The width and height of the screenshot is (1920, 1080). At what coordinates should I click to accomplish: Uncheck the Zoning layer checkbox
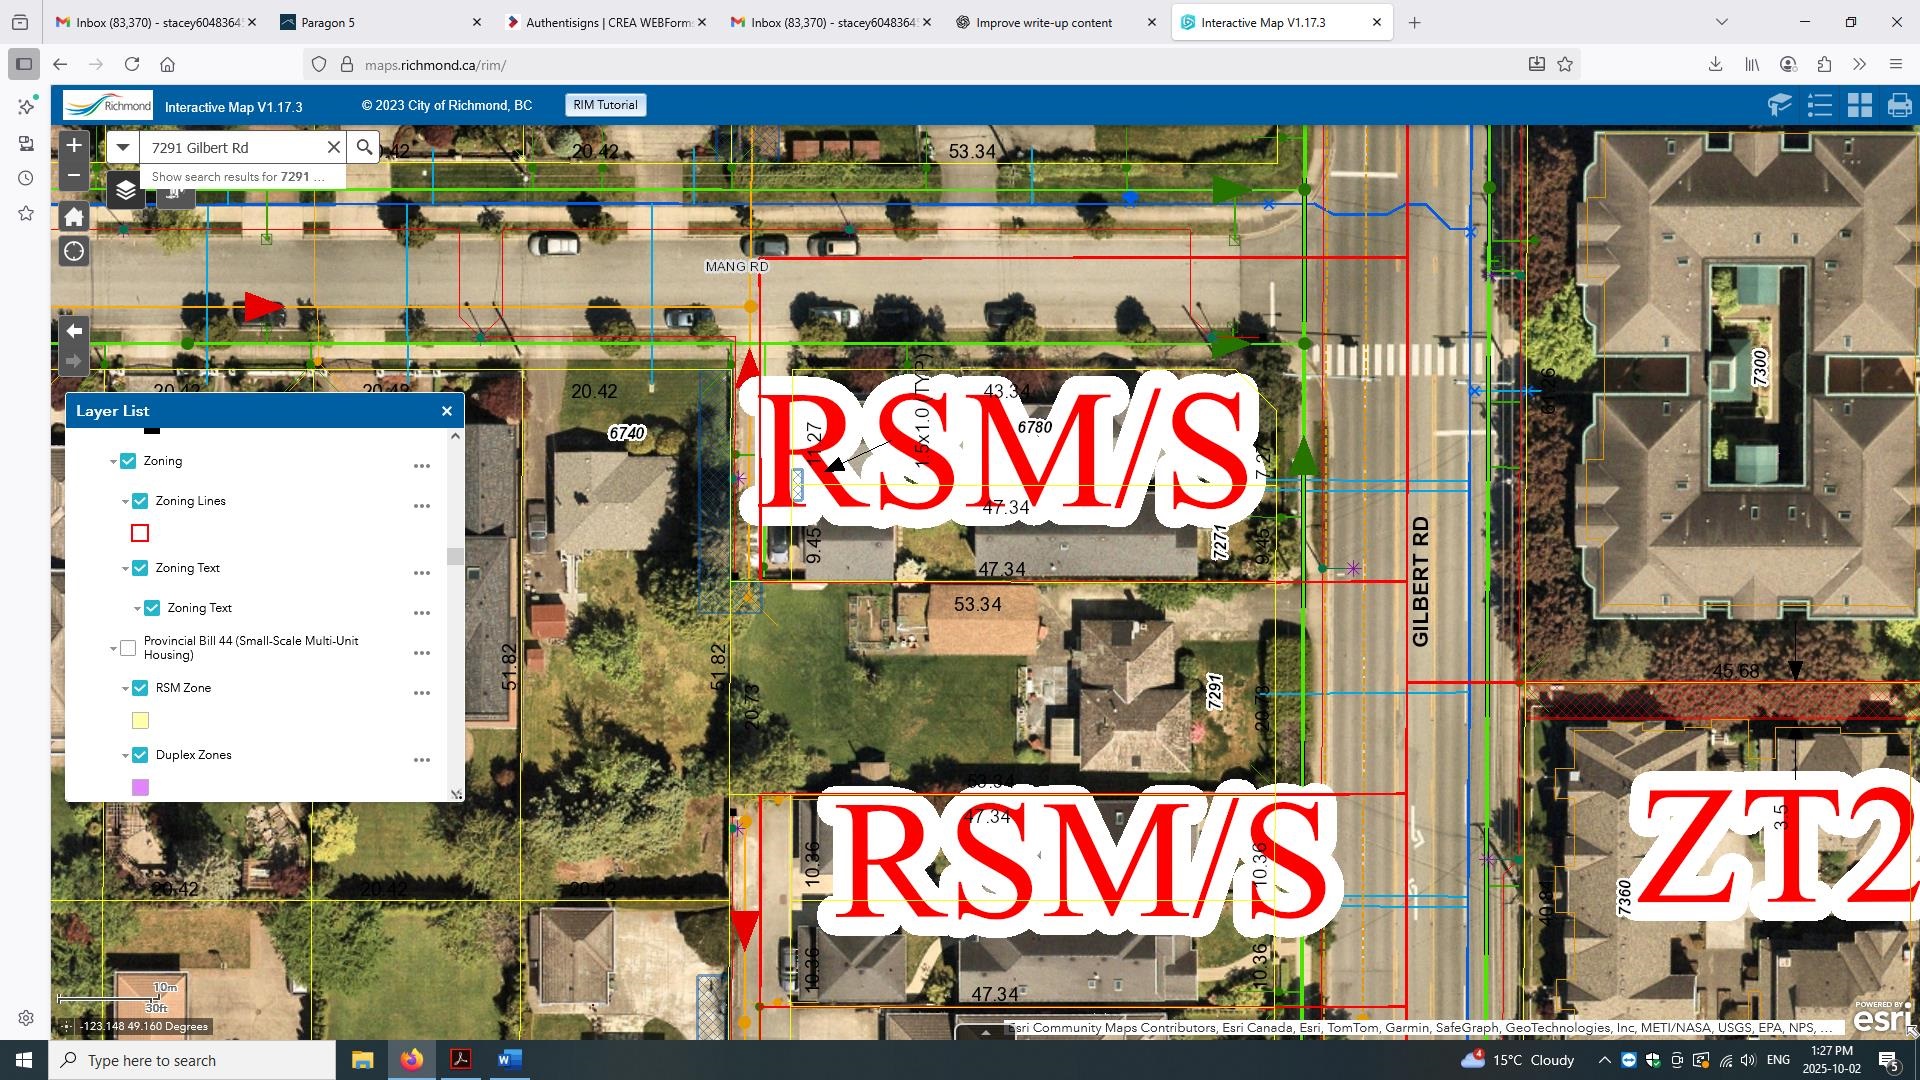(x=128, y=461)
